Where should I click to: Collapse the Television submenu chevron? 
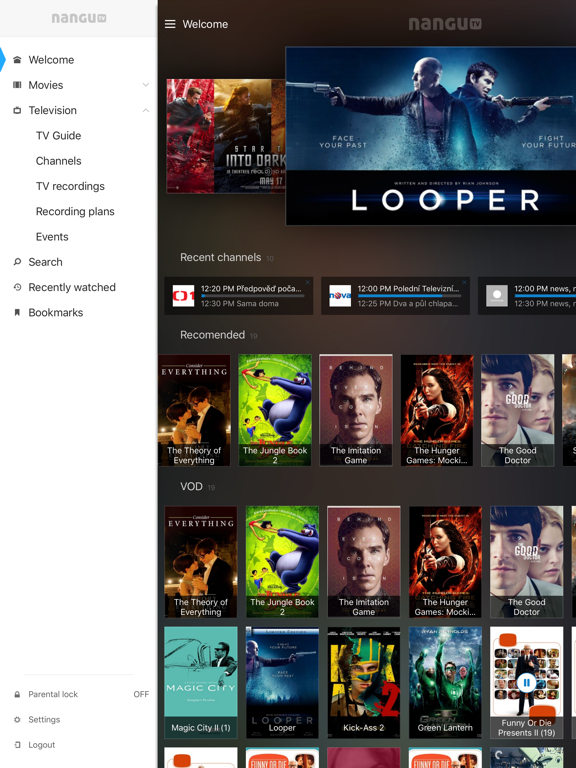pyautogui.click(x=145, y=110)
